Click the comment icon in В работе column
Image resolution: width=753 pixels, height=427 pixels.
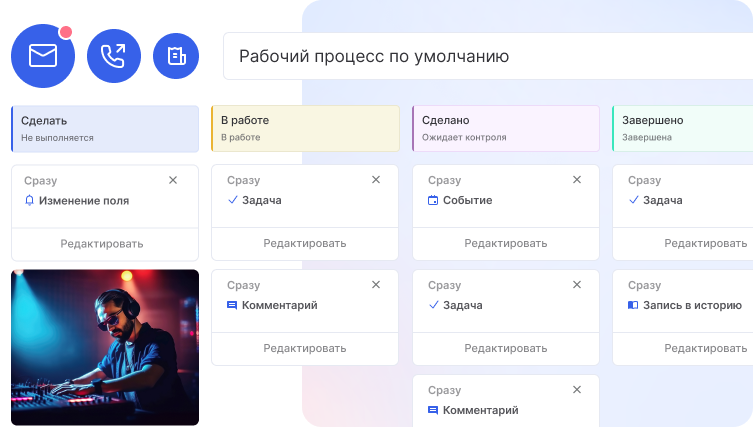coord(232,305)
